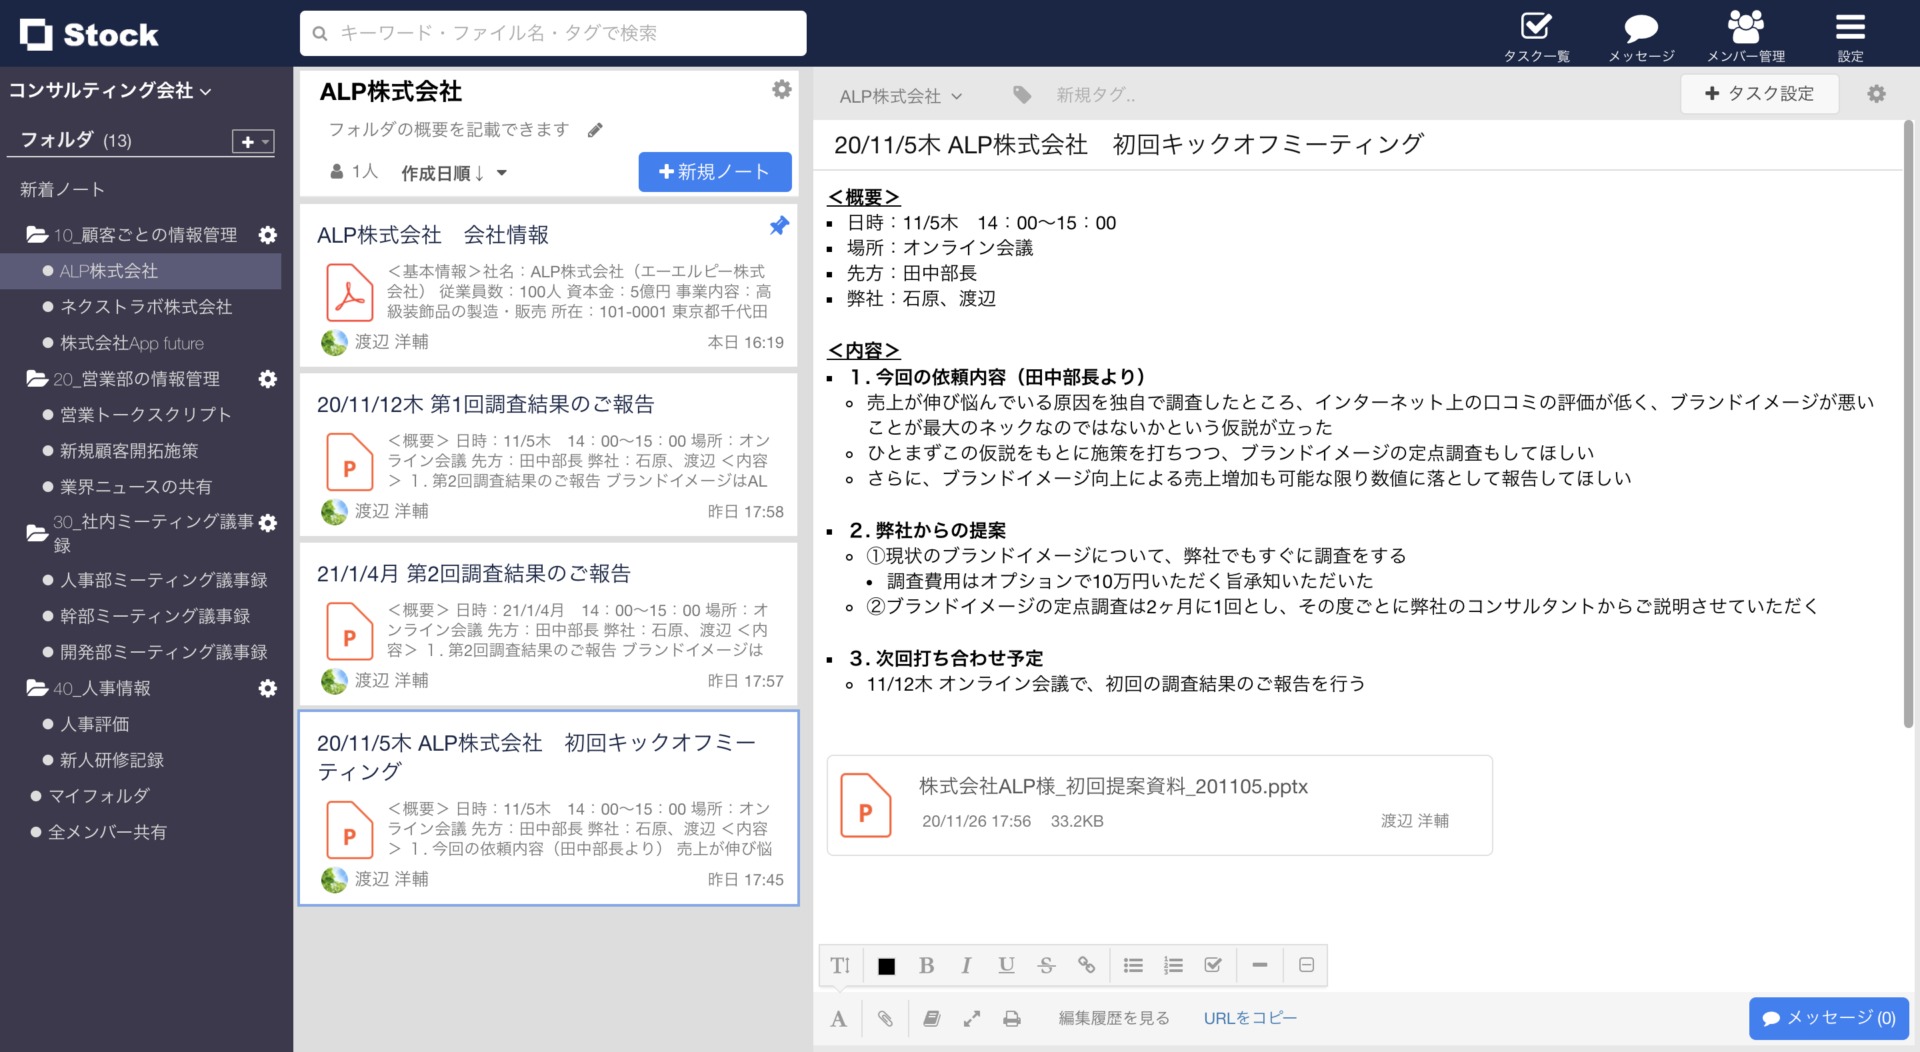Screen dimensions: 1920x1052
Task: Open note 20/11/12木 第1回調査結果のご報告
Action: [548, 455]
